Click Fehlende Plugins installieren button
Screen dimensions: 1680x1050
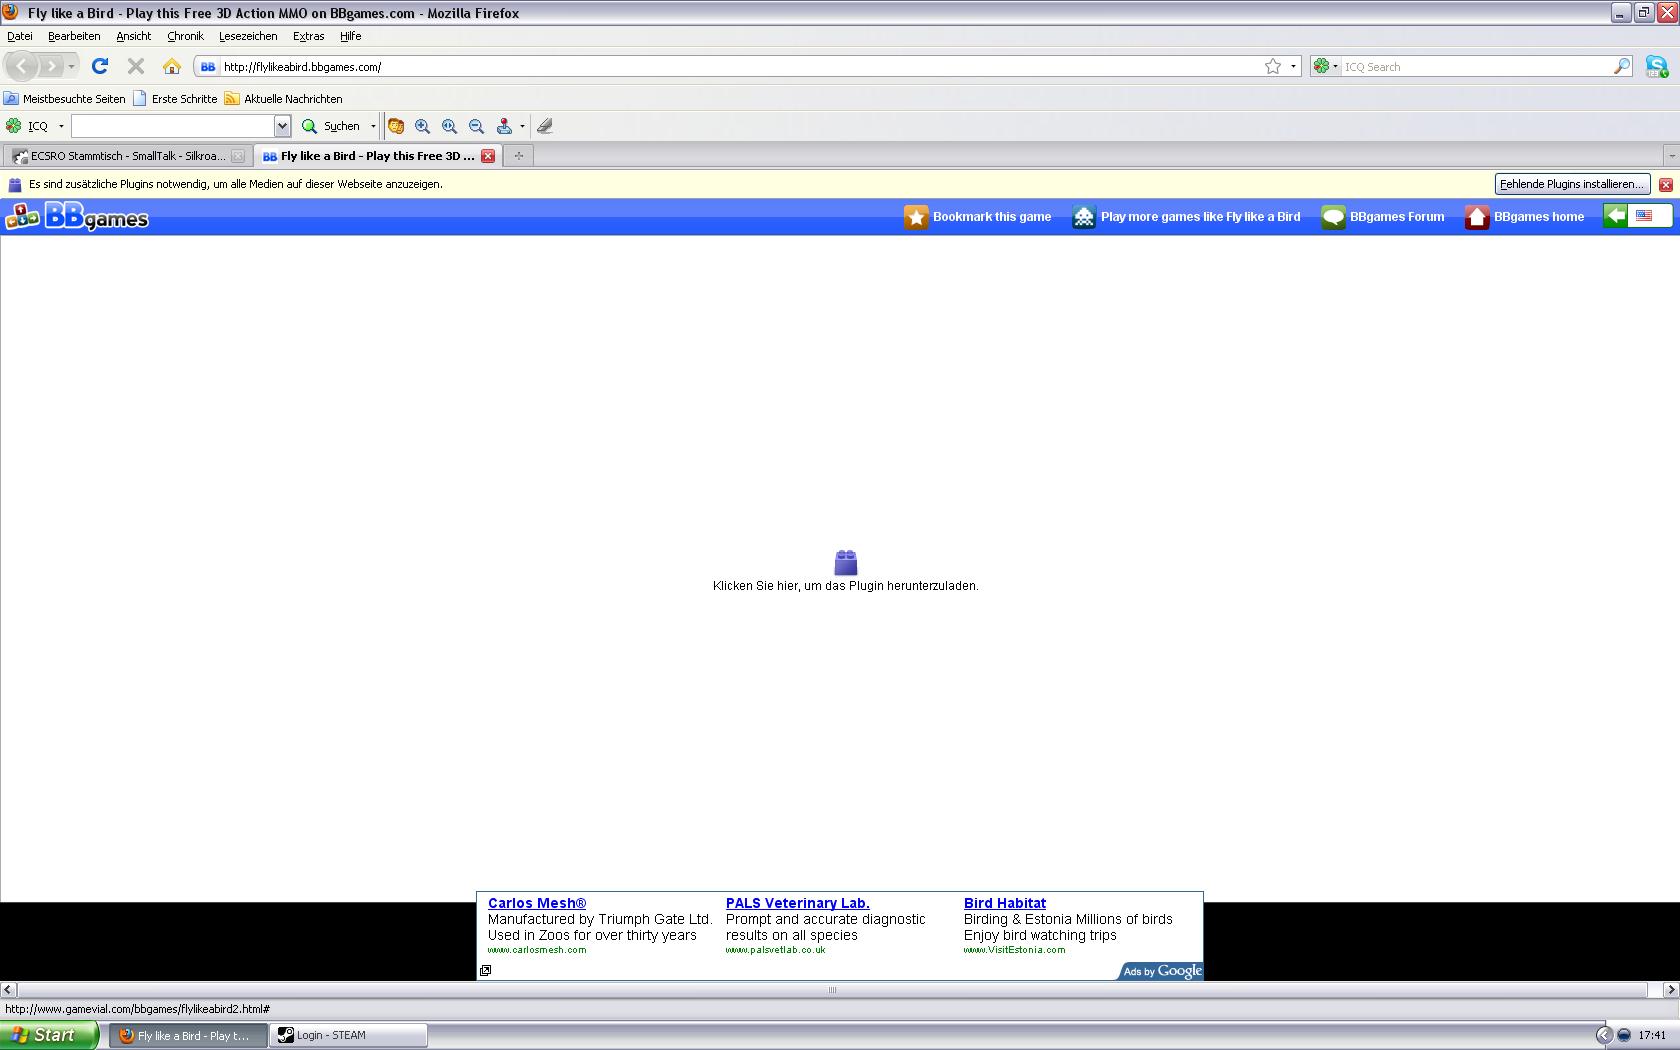[1571, 184]
